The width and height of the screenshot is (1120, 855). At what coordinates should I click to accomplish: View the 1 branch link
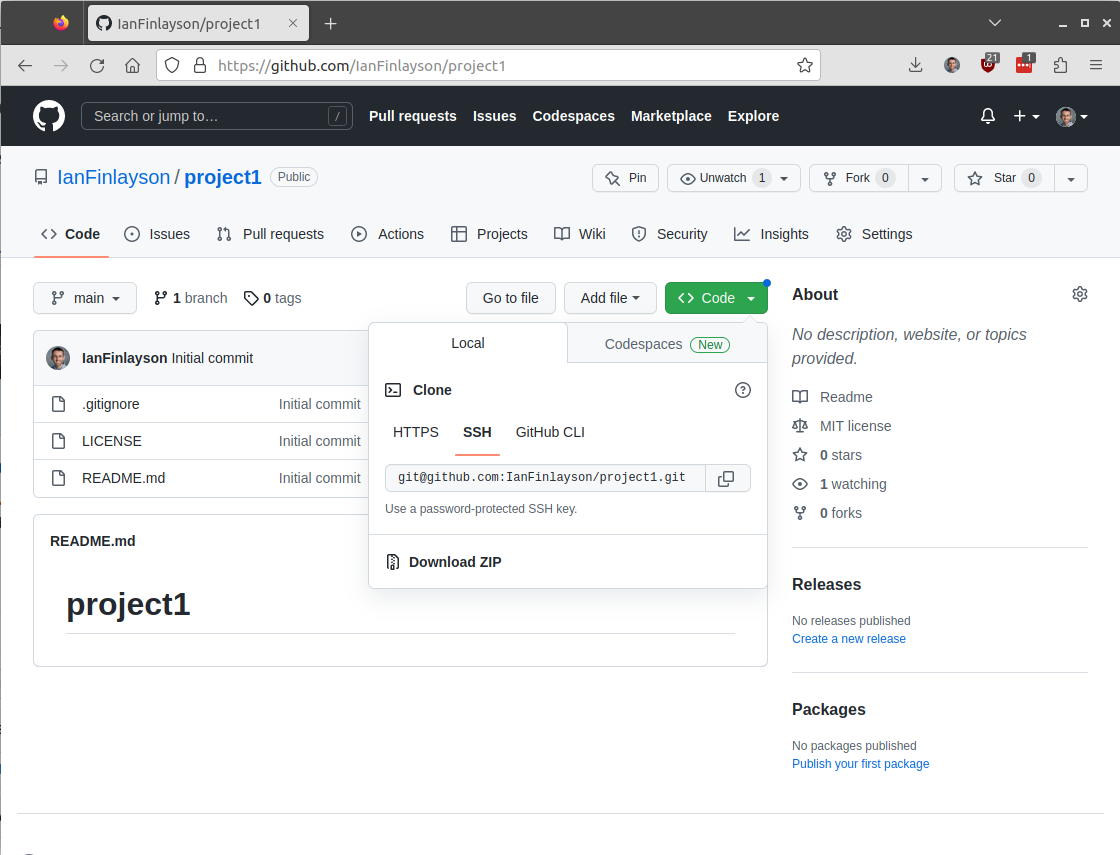coord(191,298)
